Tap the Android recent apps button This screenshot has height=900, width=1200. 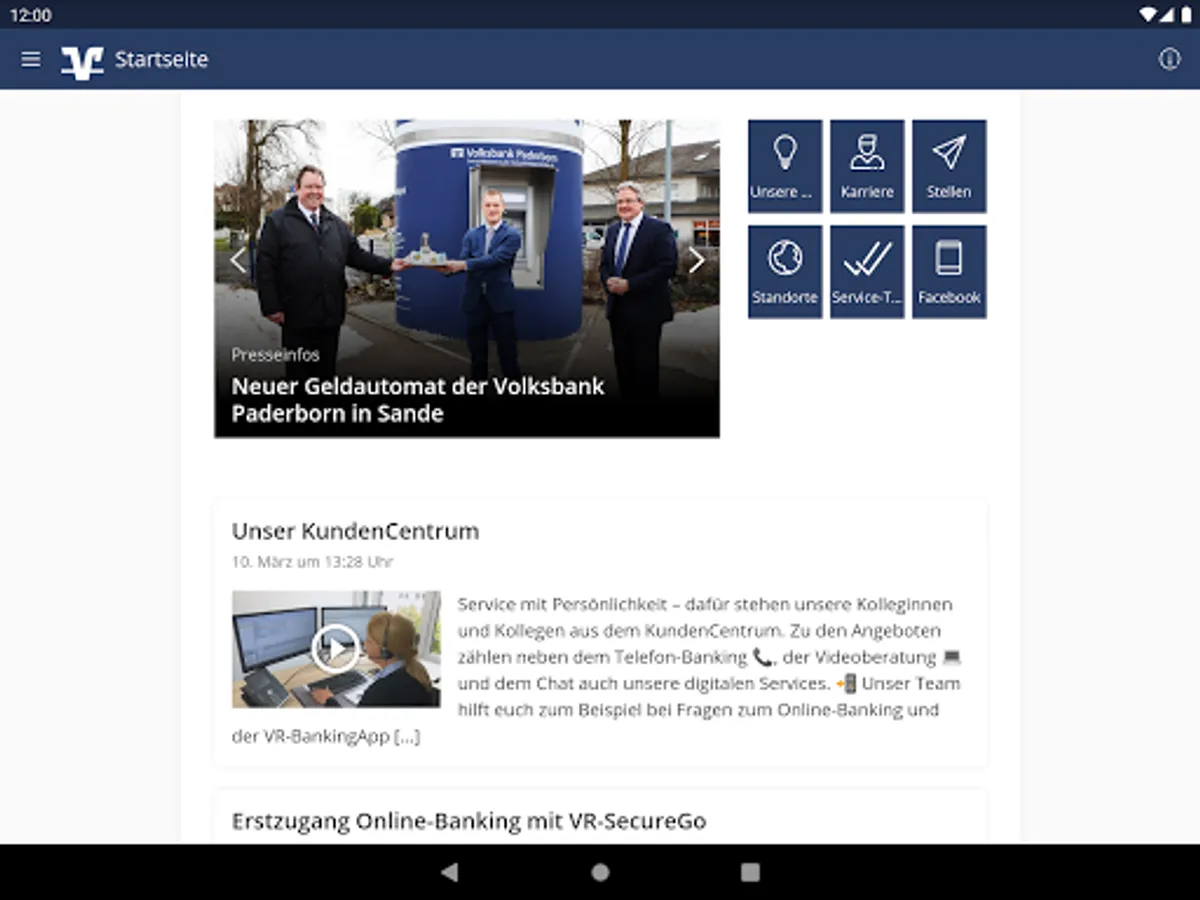[x=750, y=872]
